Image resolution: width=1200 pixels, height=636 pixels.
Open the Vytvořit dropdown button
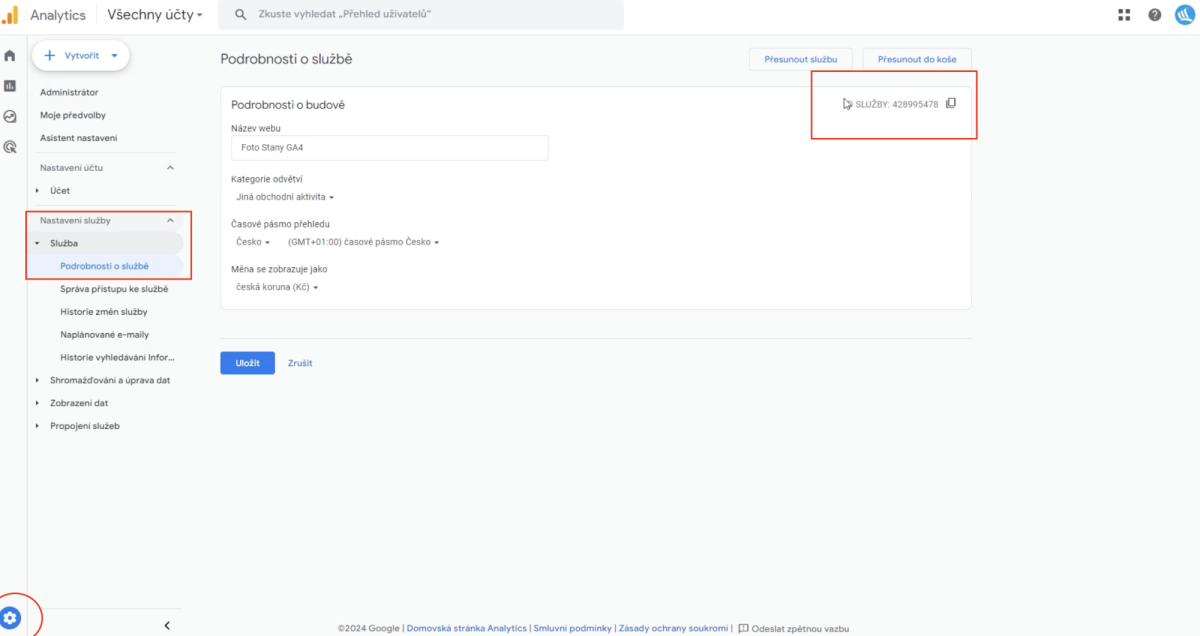(81, 56)
